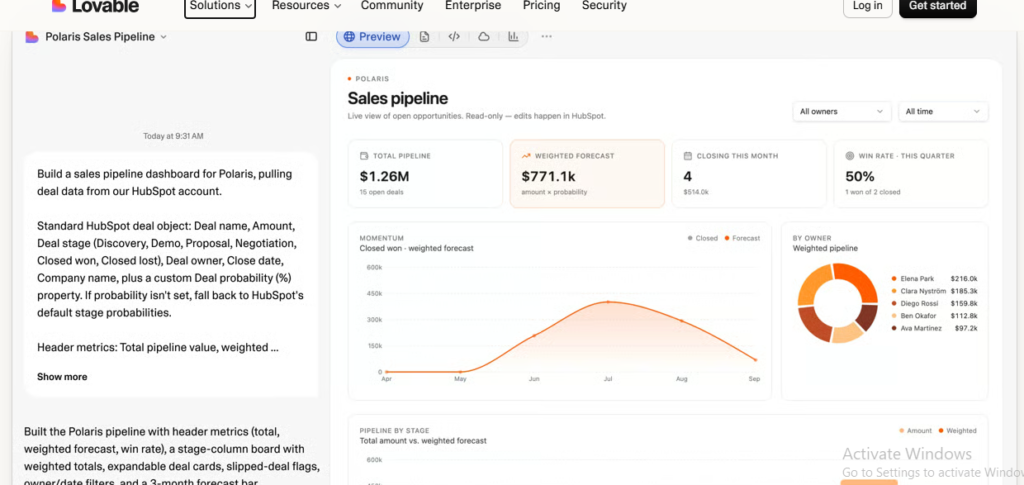The height and width of the screenshot is (485, 1024).
Task: Click the 50% win rate value
Action: click(x=859, y=176)
